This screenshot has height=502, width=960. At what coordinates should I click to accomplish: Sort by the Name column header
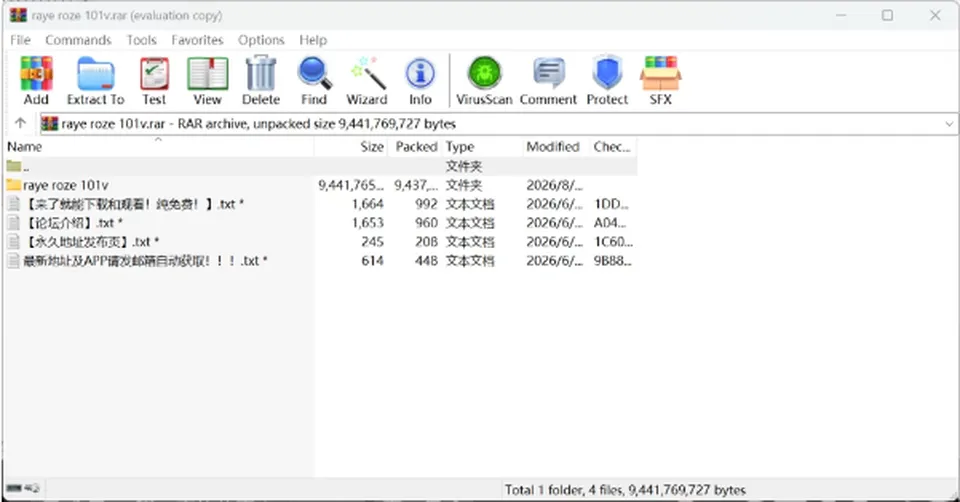point(159,147)
